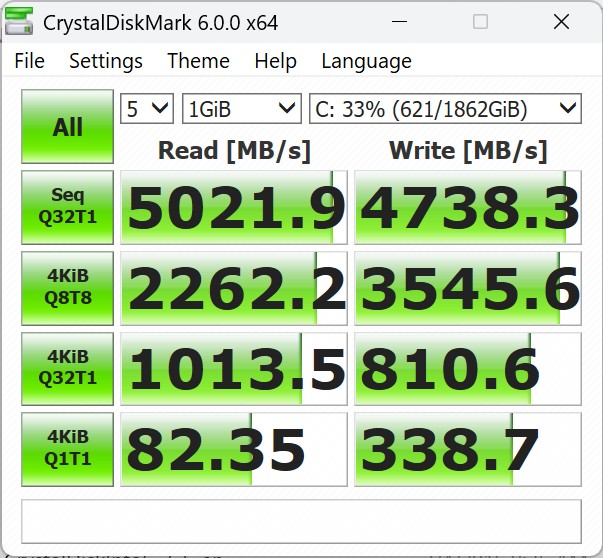Click the 4KiB Q8T8 read result 2262.2
The width and height of the screenshot is (603, 558).
click(x=234, y=288)
